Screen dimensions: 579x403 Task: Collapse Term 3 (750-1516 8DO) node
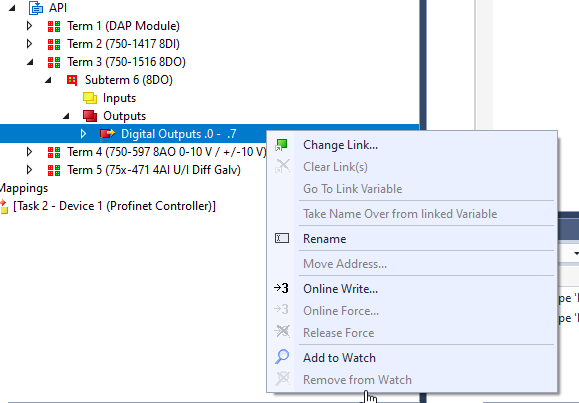30,62
